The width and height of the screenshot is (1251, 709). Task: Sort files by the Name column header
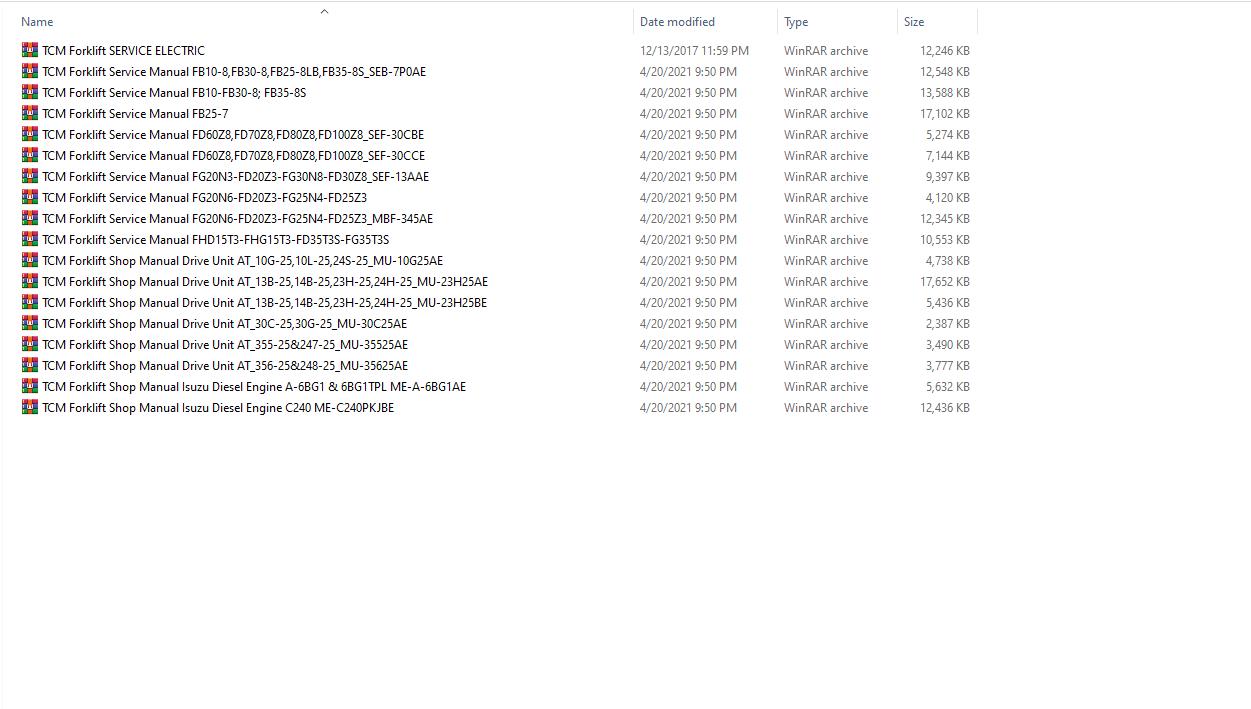(37, 22)
